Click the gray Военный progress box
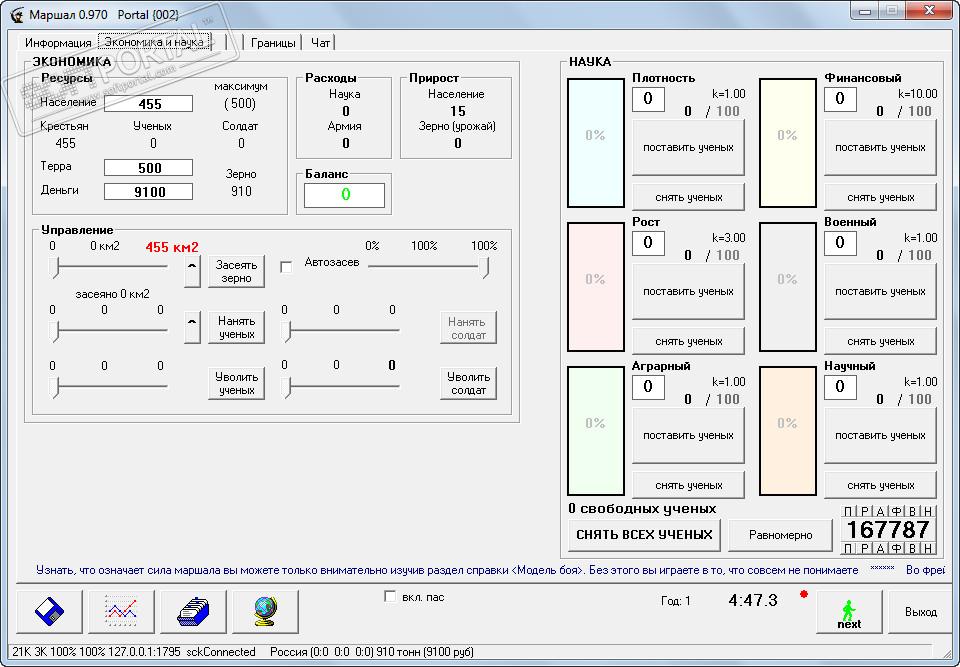Image resolution: width=960 pixels, height=667 pixels. (787, 287)
